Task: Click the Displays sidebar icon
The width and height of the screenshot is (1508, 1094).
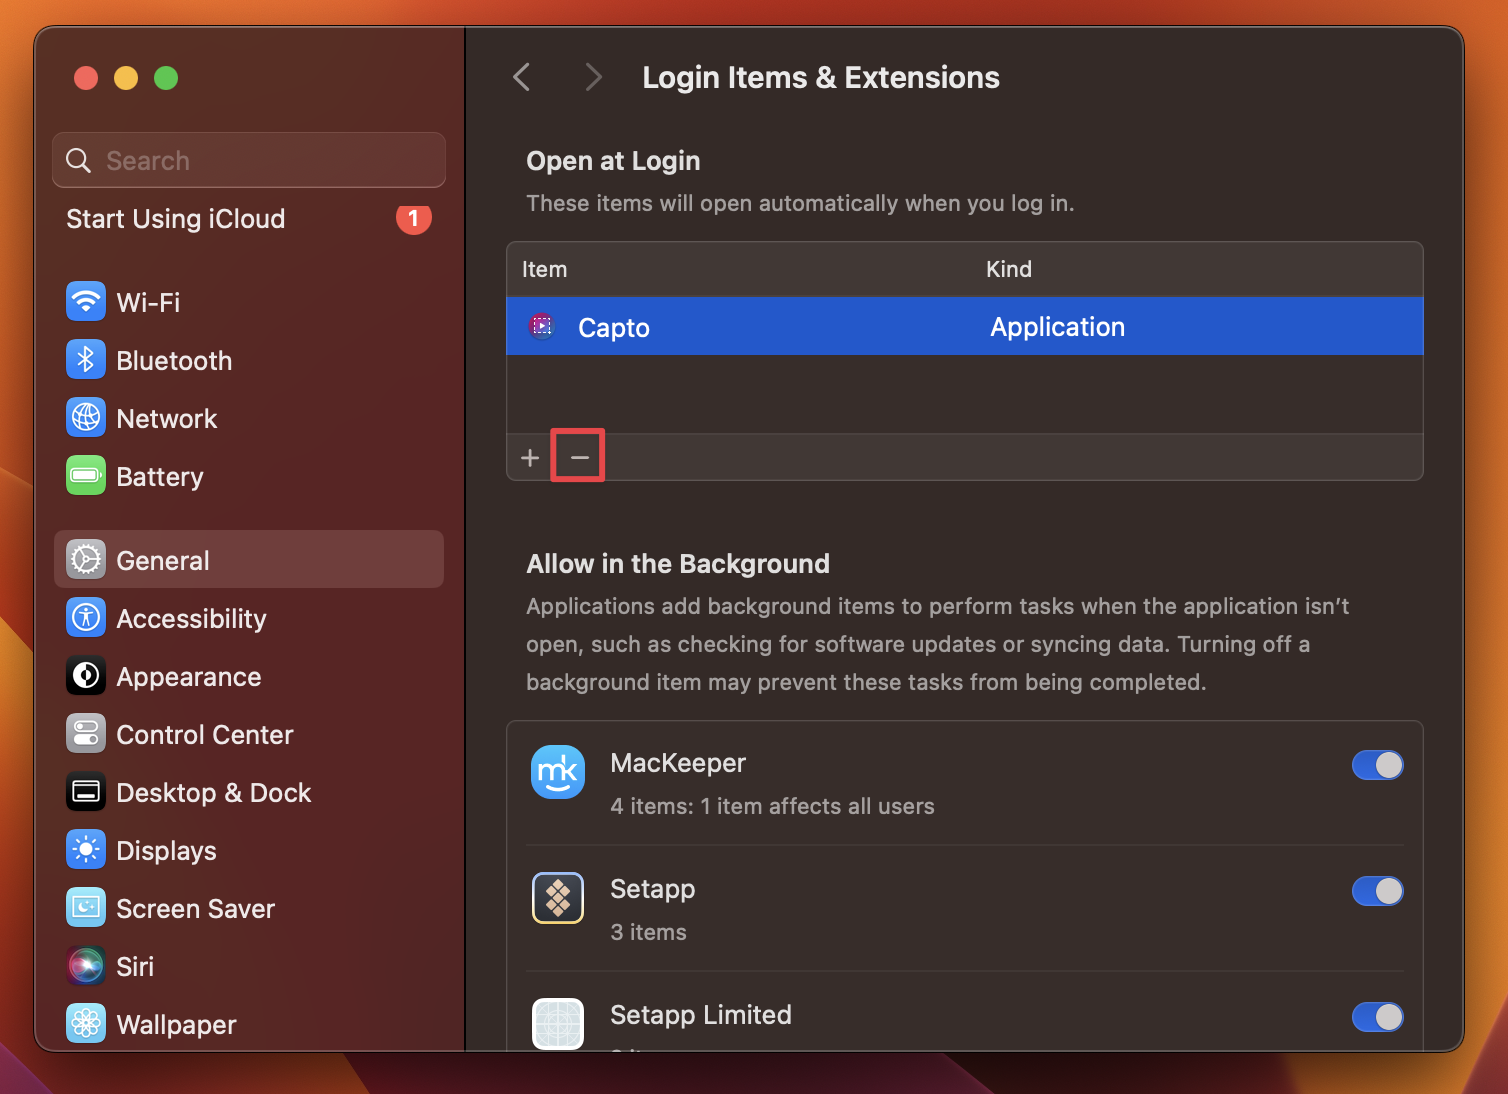Action: [86, 850]
